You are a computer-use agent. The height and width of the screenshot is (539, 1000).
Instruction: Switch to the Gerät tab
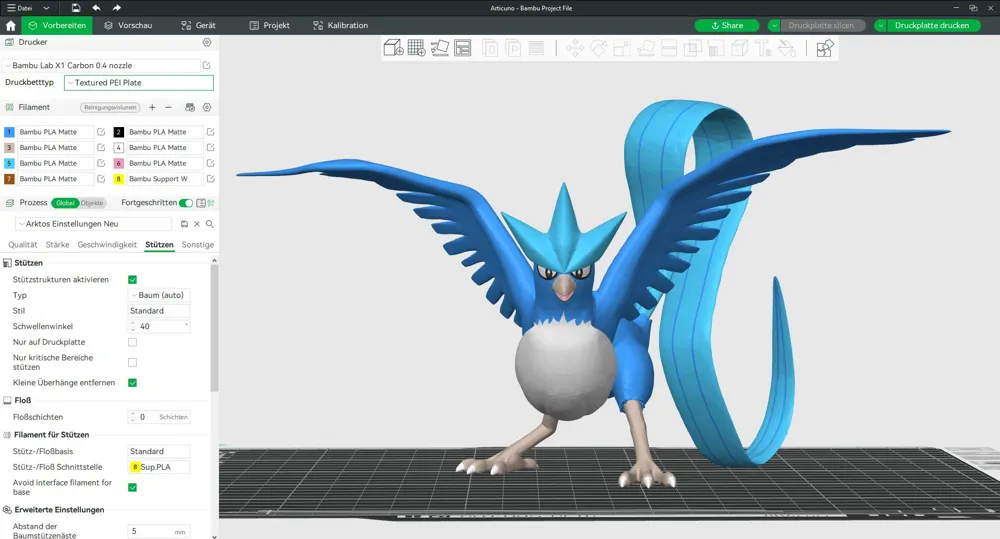click(198, 26)
